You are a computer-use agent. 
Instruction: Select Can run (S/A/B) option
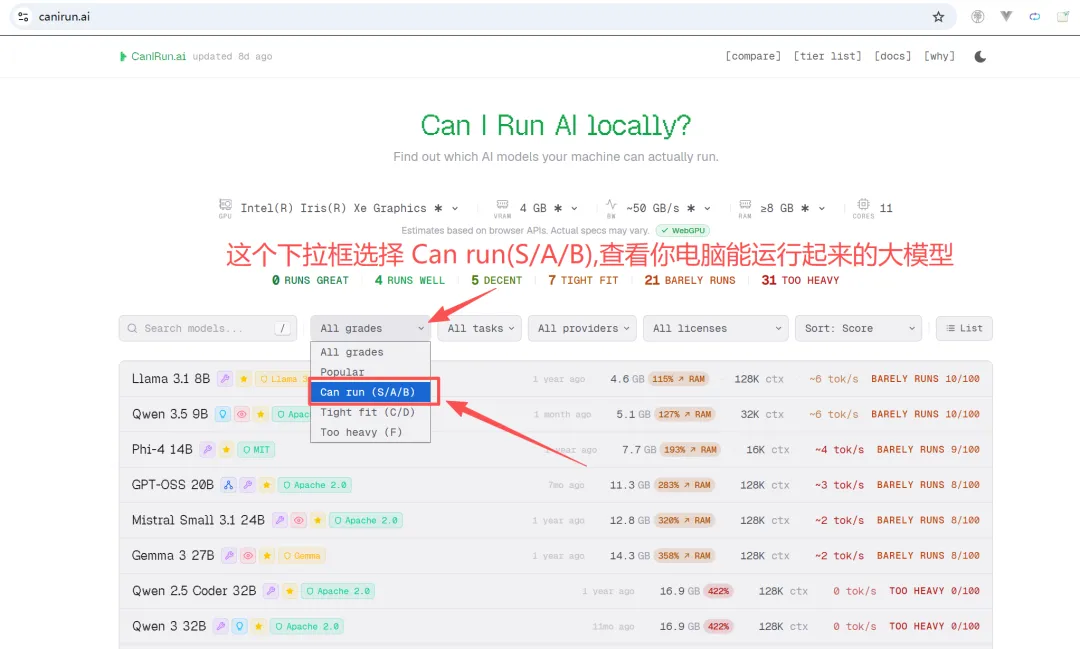[x=371, y=392]
